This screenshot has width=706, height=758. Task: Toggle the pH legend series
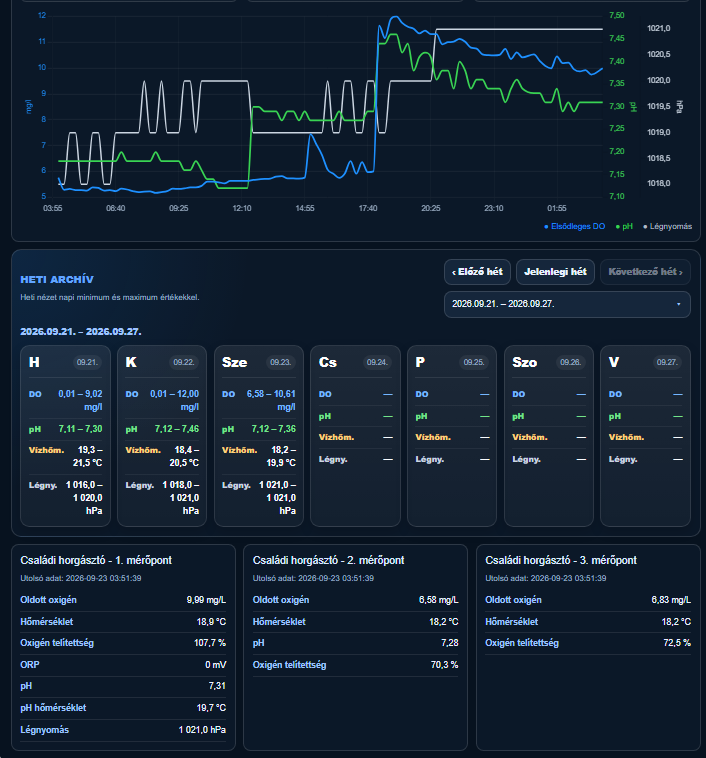pos(624,226)
